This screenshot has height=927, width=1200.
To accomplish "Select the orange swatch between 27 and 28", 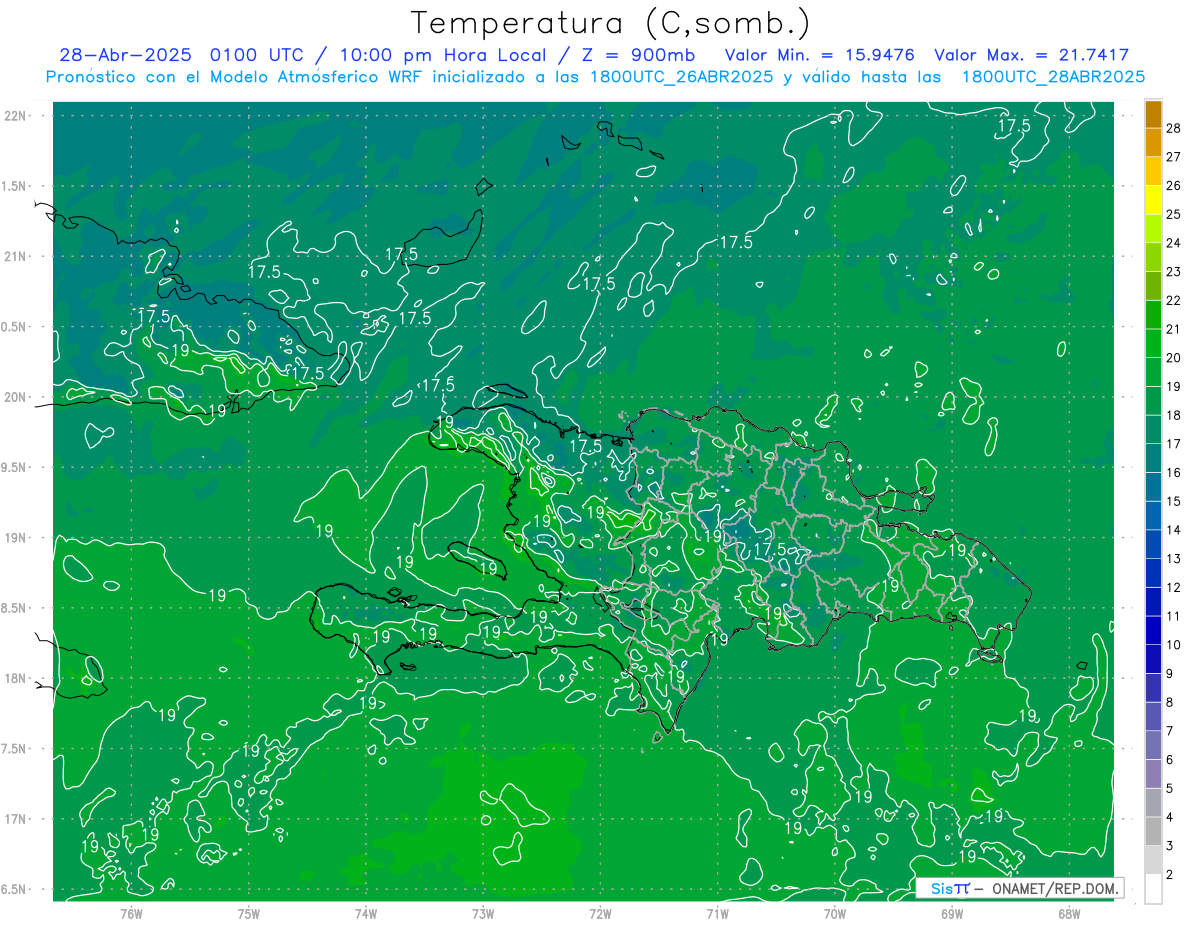I will [1153, 142].
